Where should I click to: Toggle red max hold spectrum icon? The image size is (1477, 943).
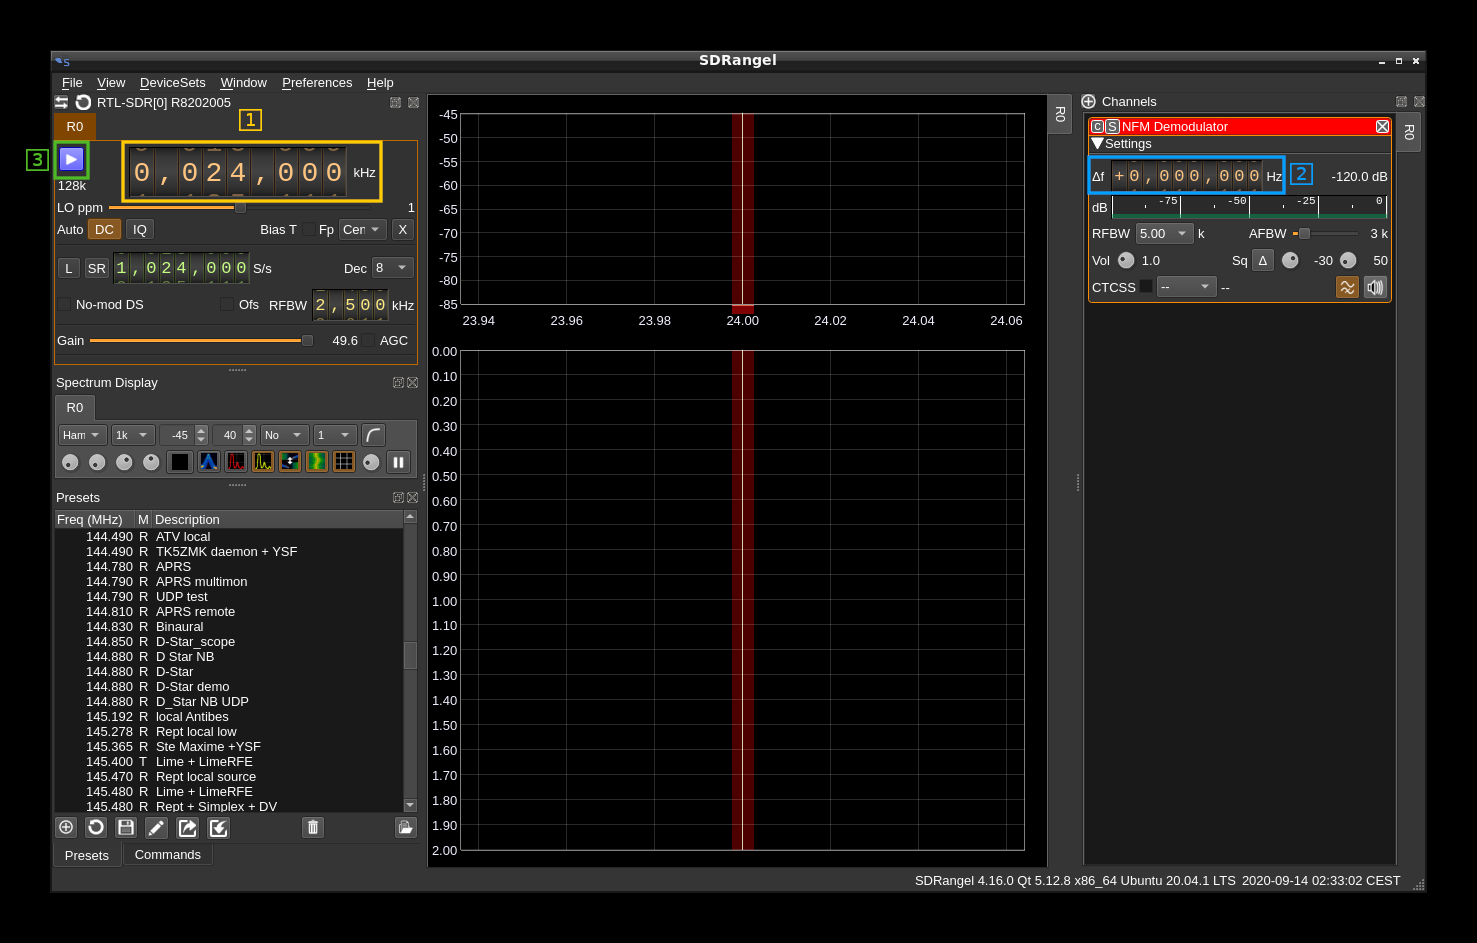235,462
